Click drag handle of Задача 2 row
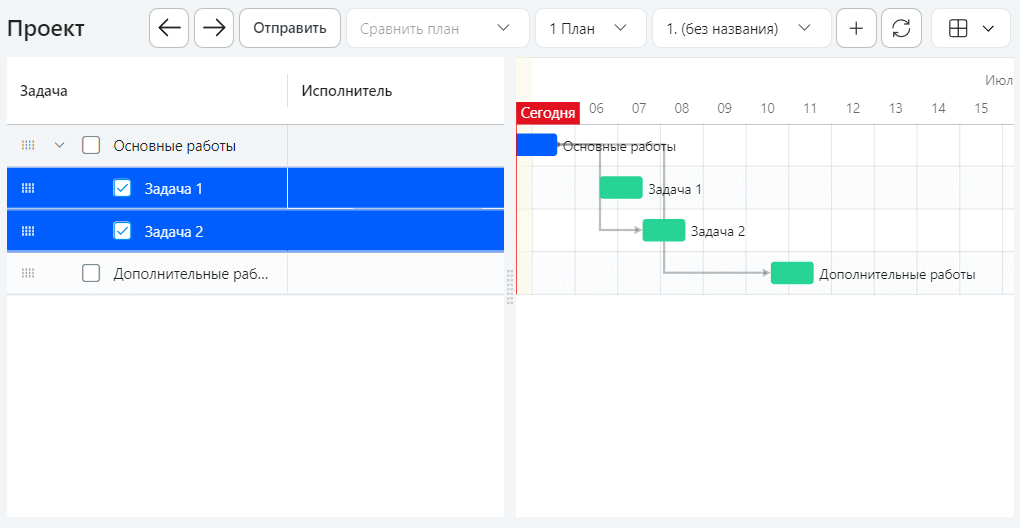Image resolution: width=1020 pixels, height=528 pixels. [28, 231]
